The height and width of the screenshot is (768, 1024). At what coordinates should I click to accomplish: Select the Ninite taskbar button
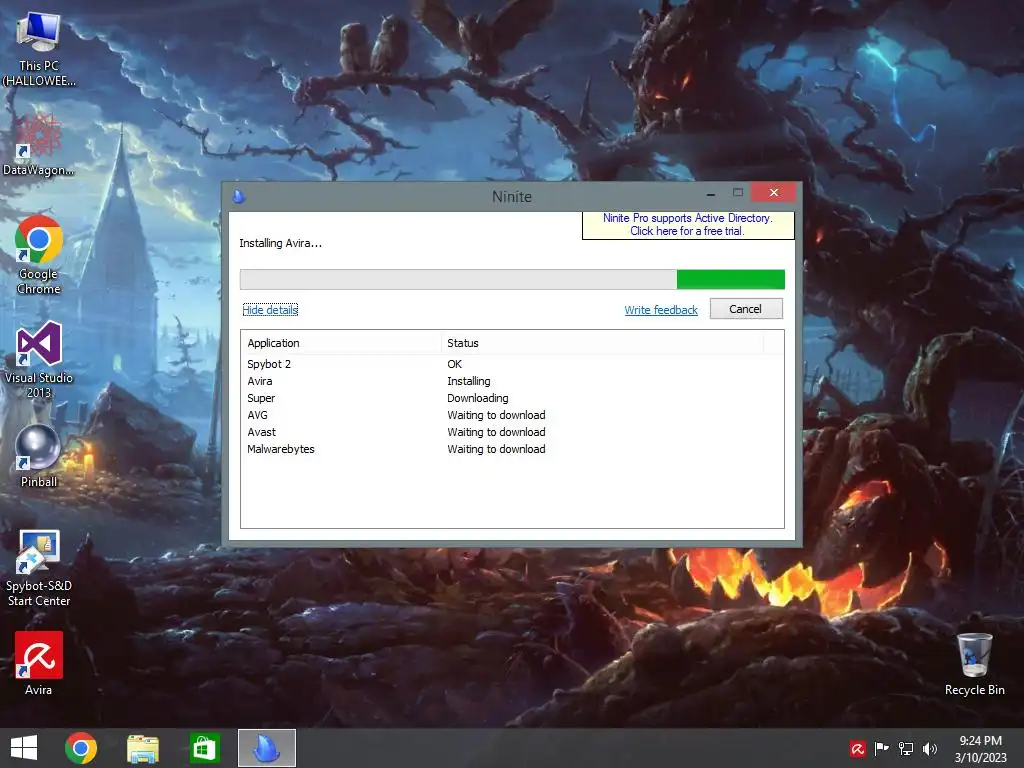pyautogui.click(x=266, y=748)
